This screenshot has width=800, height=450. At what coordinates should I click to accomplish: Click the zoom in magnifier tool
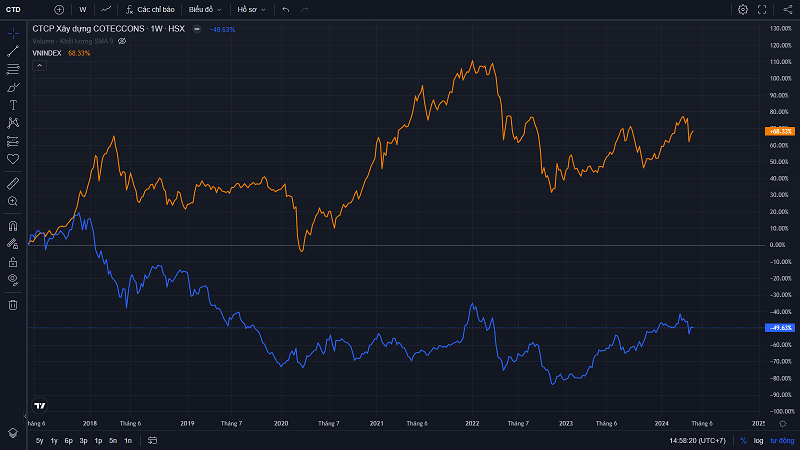coord(13,201)
